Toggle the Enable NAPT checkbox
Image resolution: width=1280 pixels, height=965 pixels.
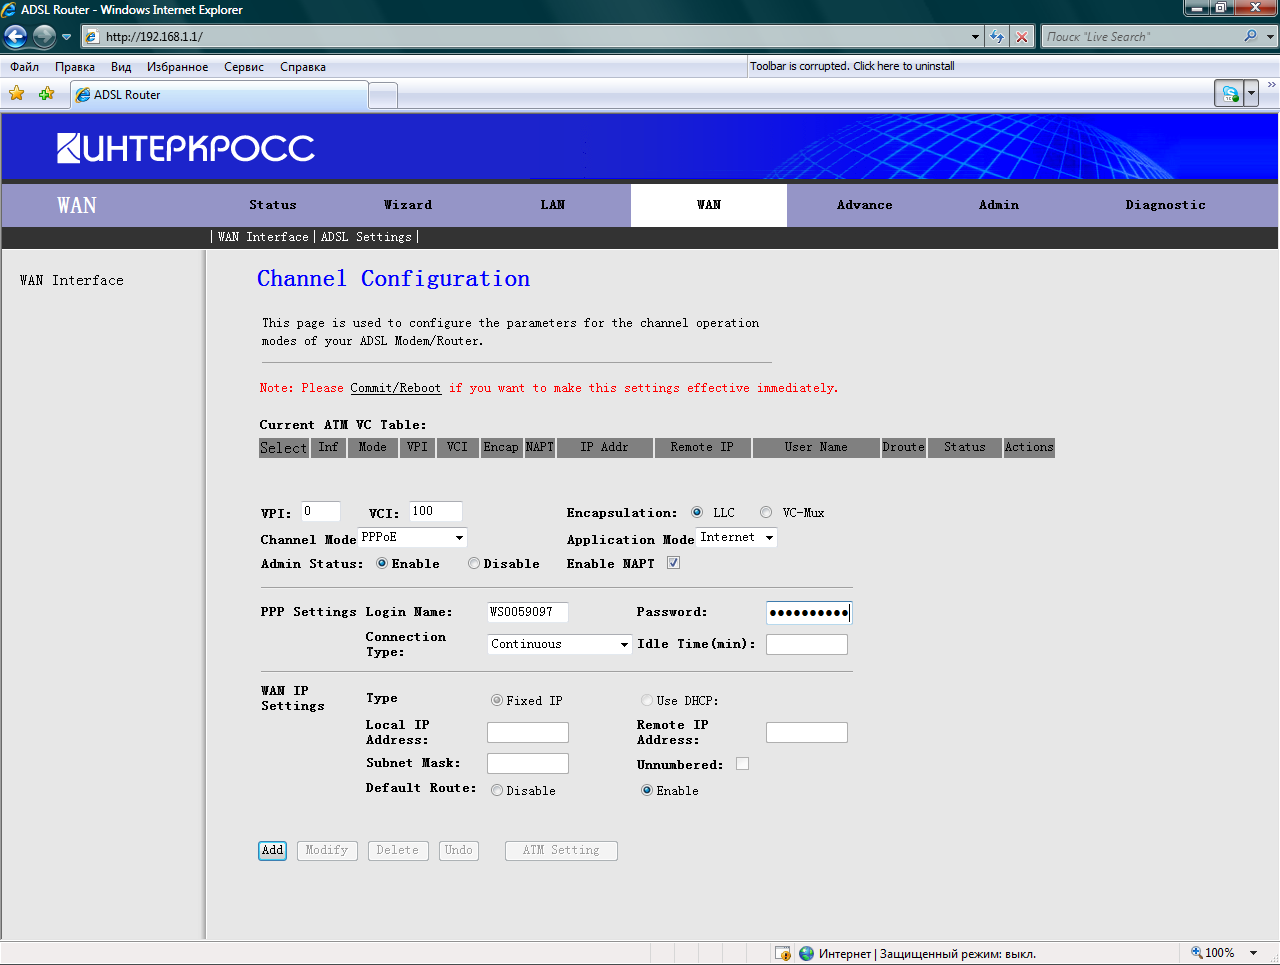pos(674,563)
